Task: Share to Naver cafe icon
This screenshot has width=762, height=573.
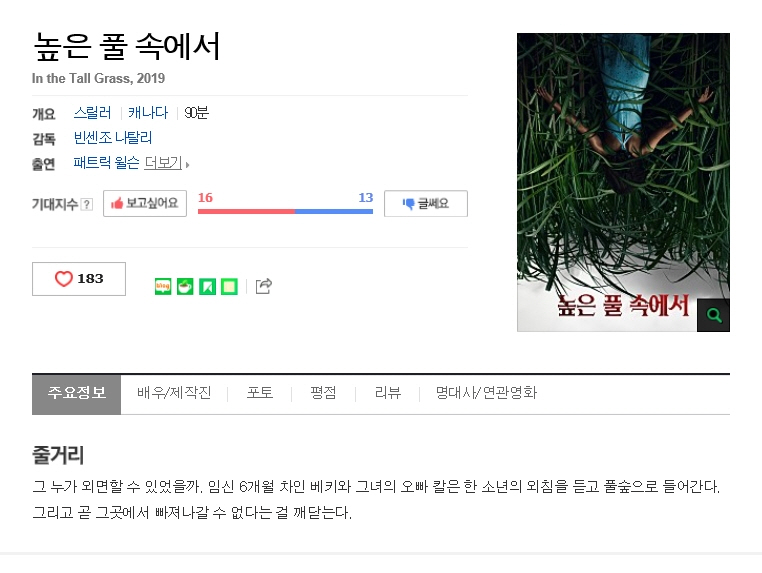Action: pos(185,286)
